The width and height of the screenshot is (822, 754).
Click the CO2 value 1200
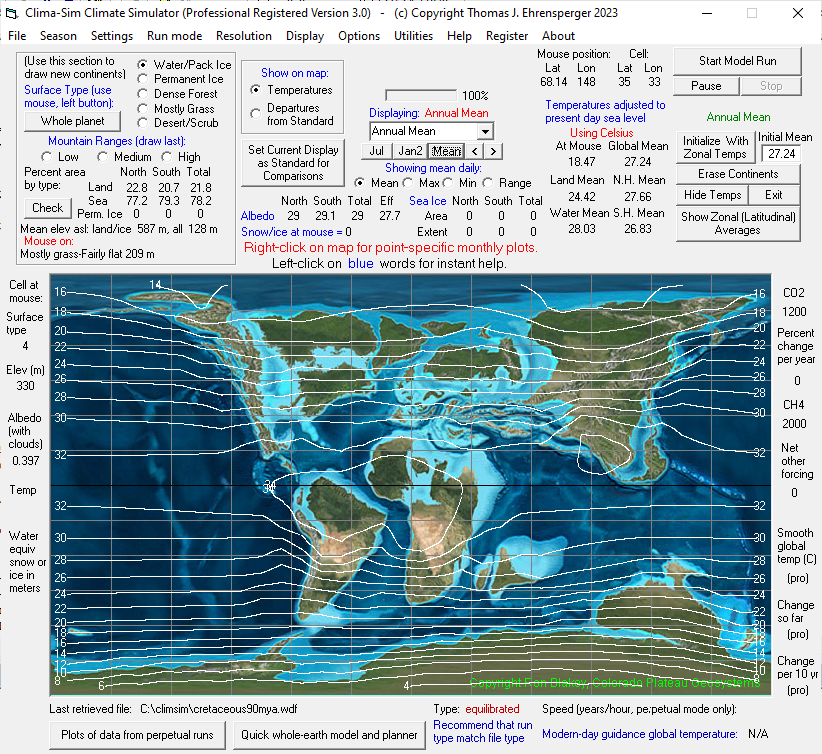[794, 311]
